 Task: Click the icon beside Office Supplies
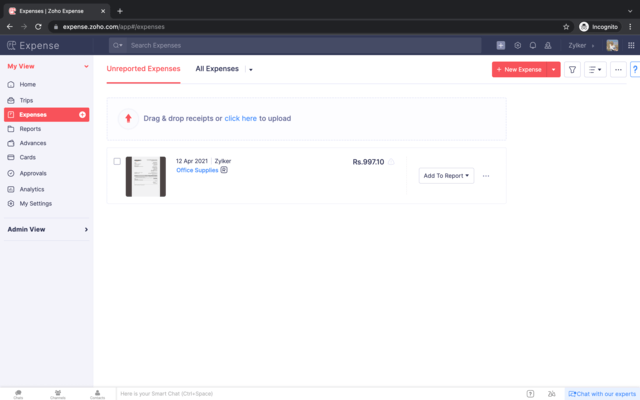pyautogui.click(x=224, y=170)
